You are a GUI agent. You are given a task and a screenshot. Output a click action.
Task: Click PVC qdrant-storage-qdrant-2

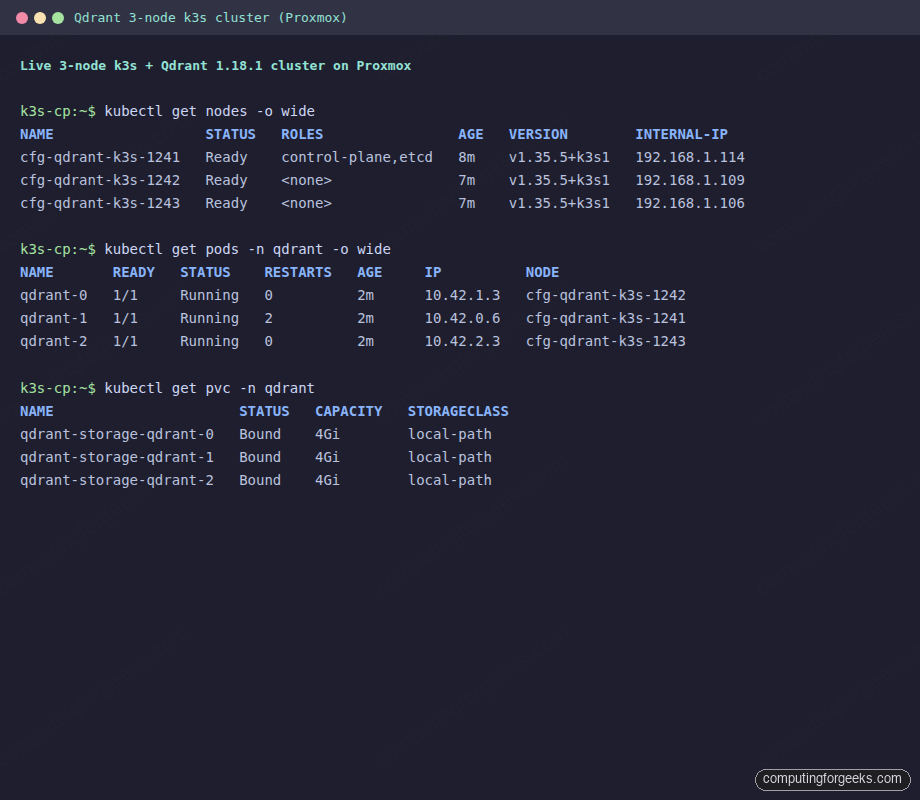[117, 480]
